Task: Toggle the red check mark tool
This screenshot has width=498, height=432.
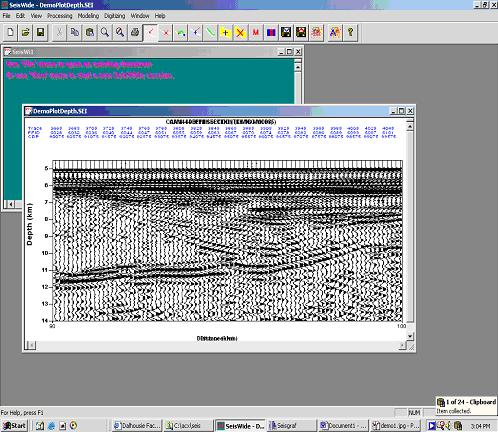Action: [x=150, y=32]
